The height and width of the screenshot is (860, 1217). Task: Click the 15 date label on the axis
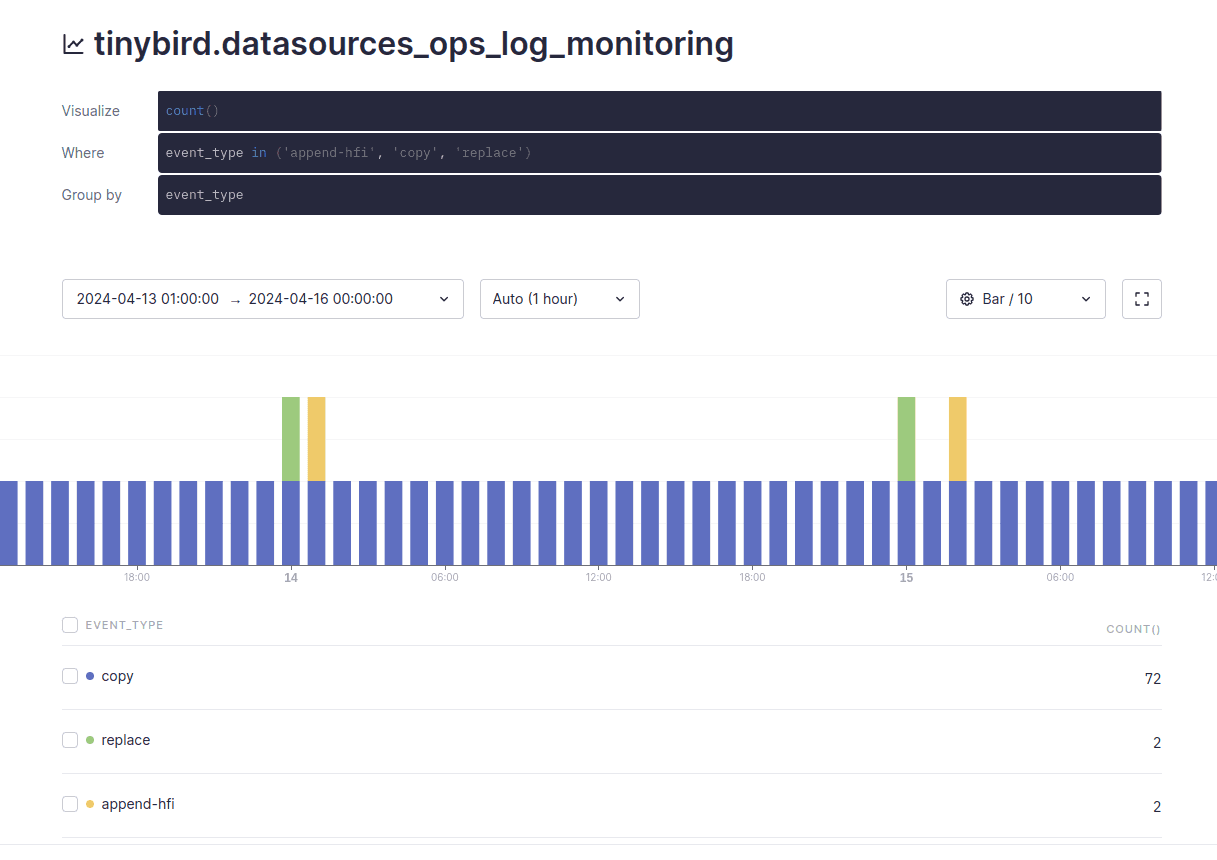coord(906,578)
